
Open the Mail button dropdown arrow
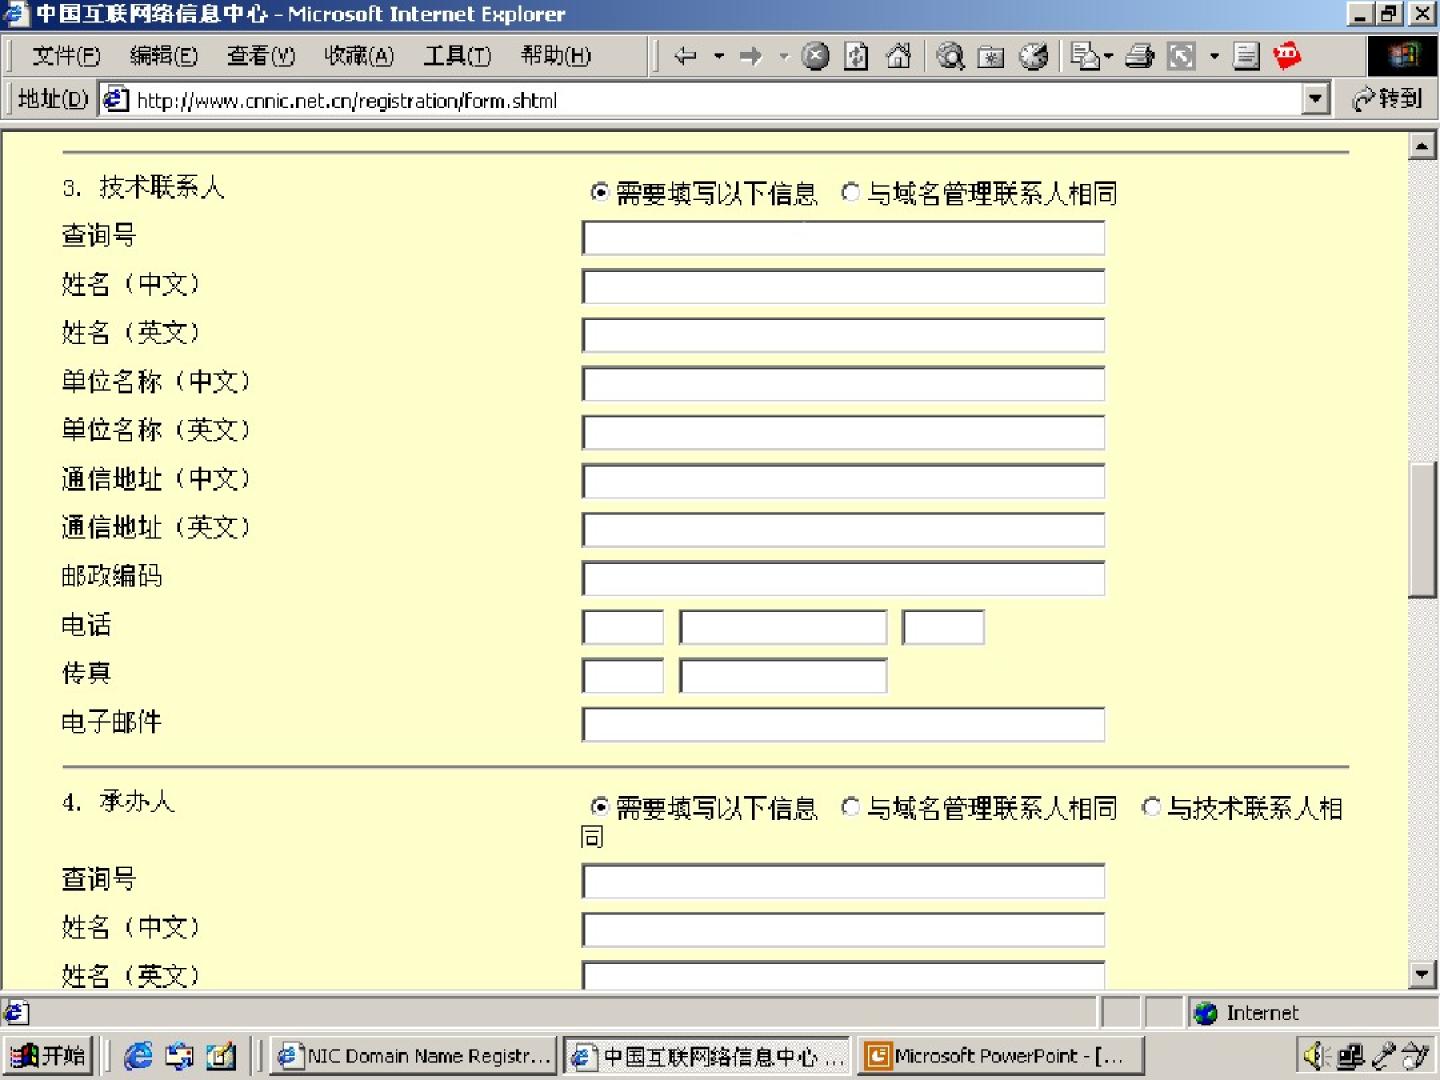point(1108,56)
